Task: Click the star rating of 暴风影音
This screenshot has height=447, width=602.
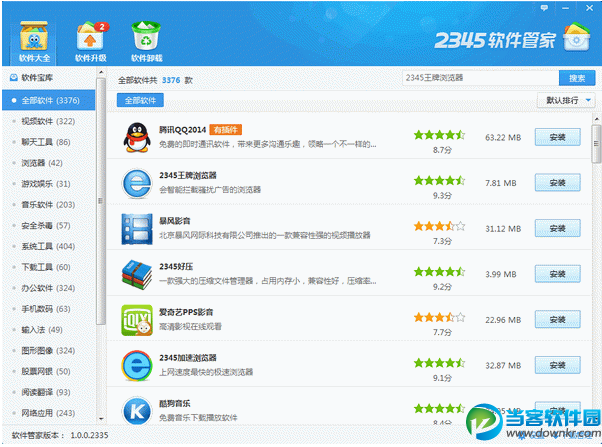Action: [439, 226]
